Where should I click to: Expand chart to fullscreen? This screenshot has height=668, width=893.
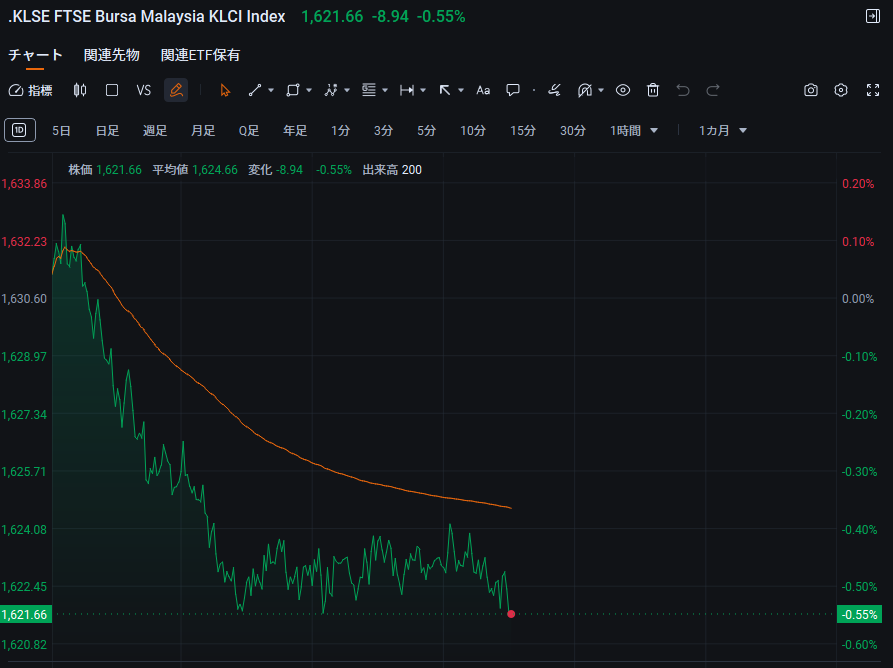pyautogui.click(x=871, y=90)
